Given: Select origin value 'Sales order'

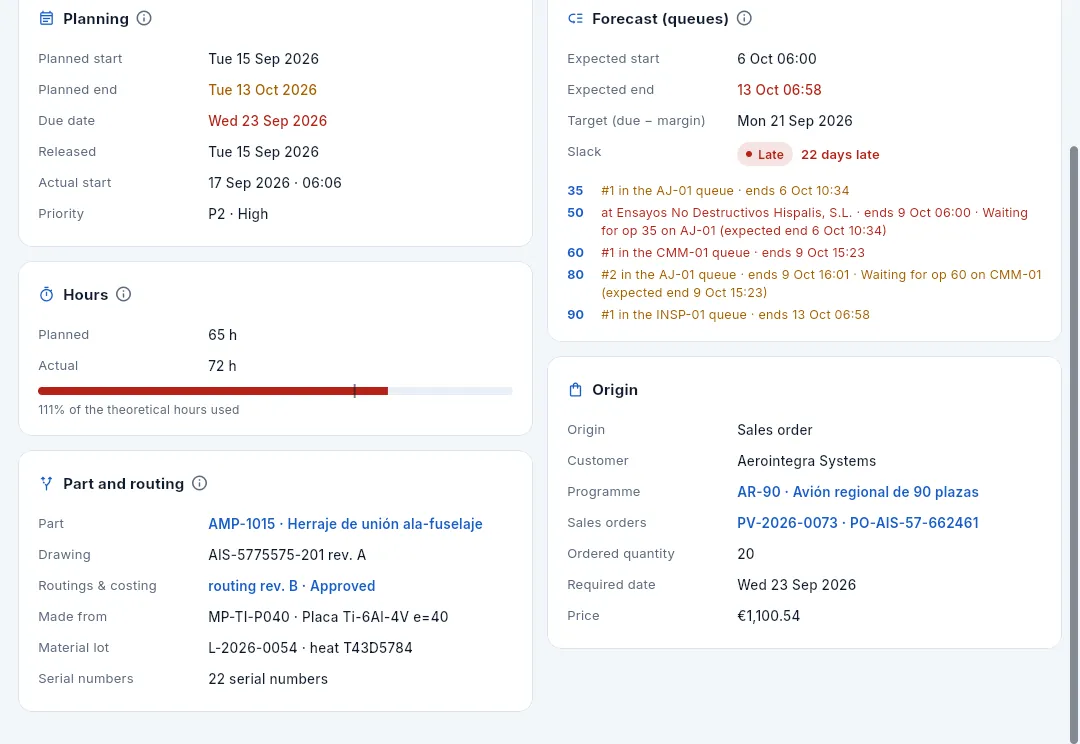Looking at the screenshot, I should click(774, 430).
